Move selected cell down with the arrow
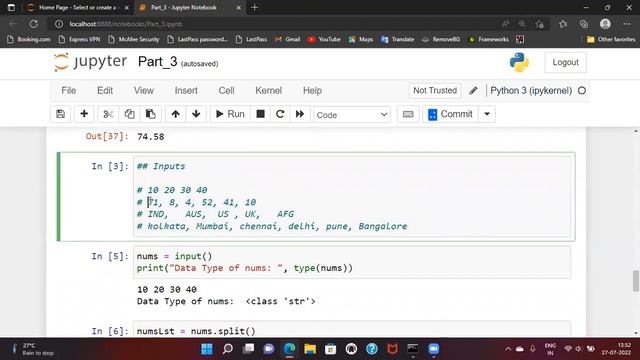The width and height of the screenshot is (640, 360). pos(196,114)
